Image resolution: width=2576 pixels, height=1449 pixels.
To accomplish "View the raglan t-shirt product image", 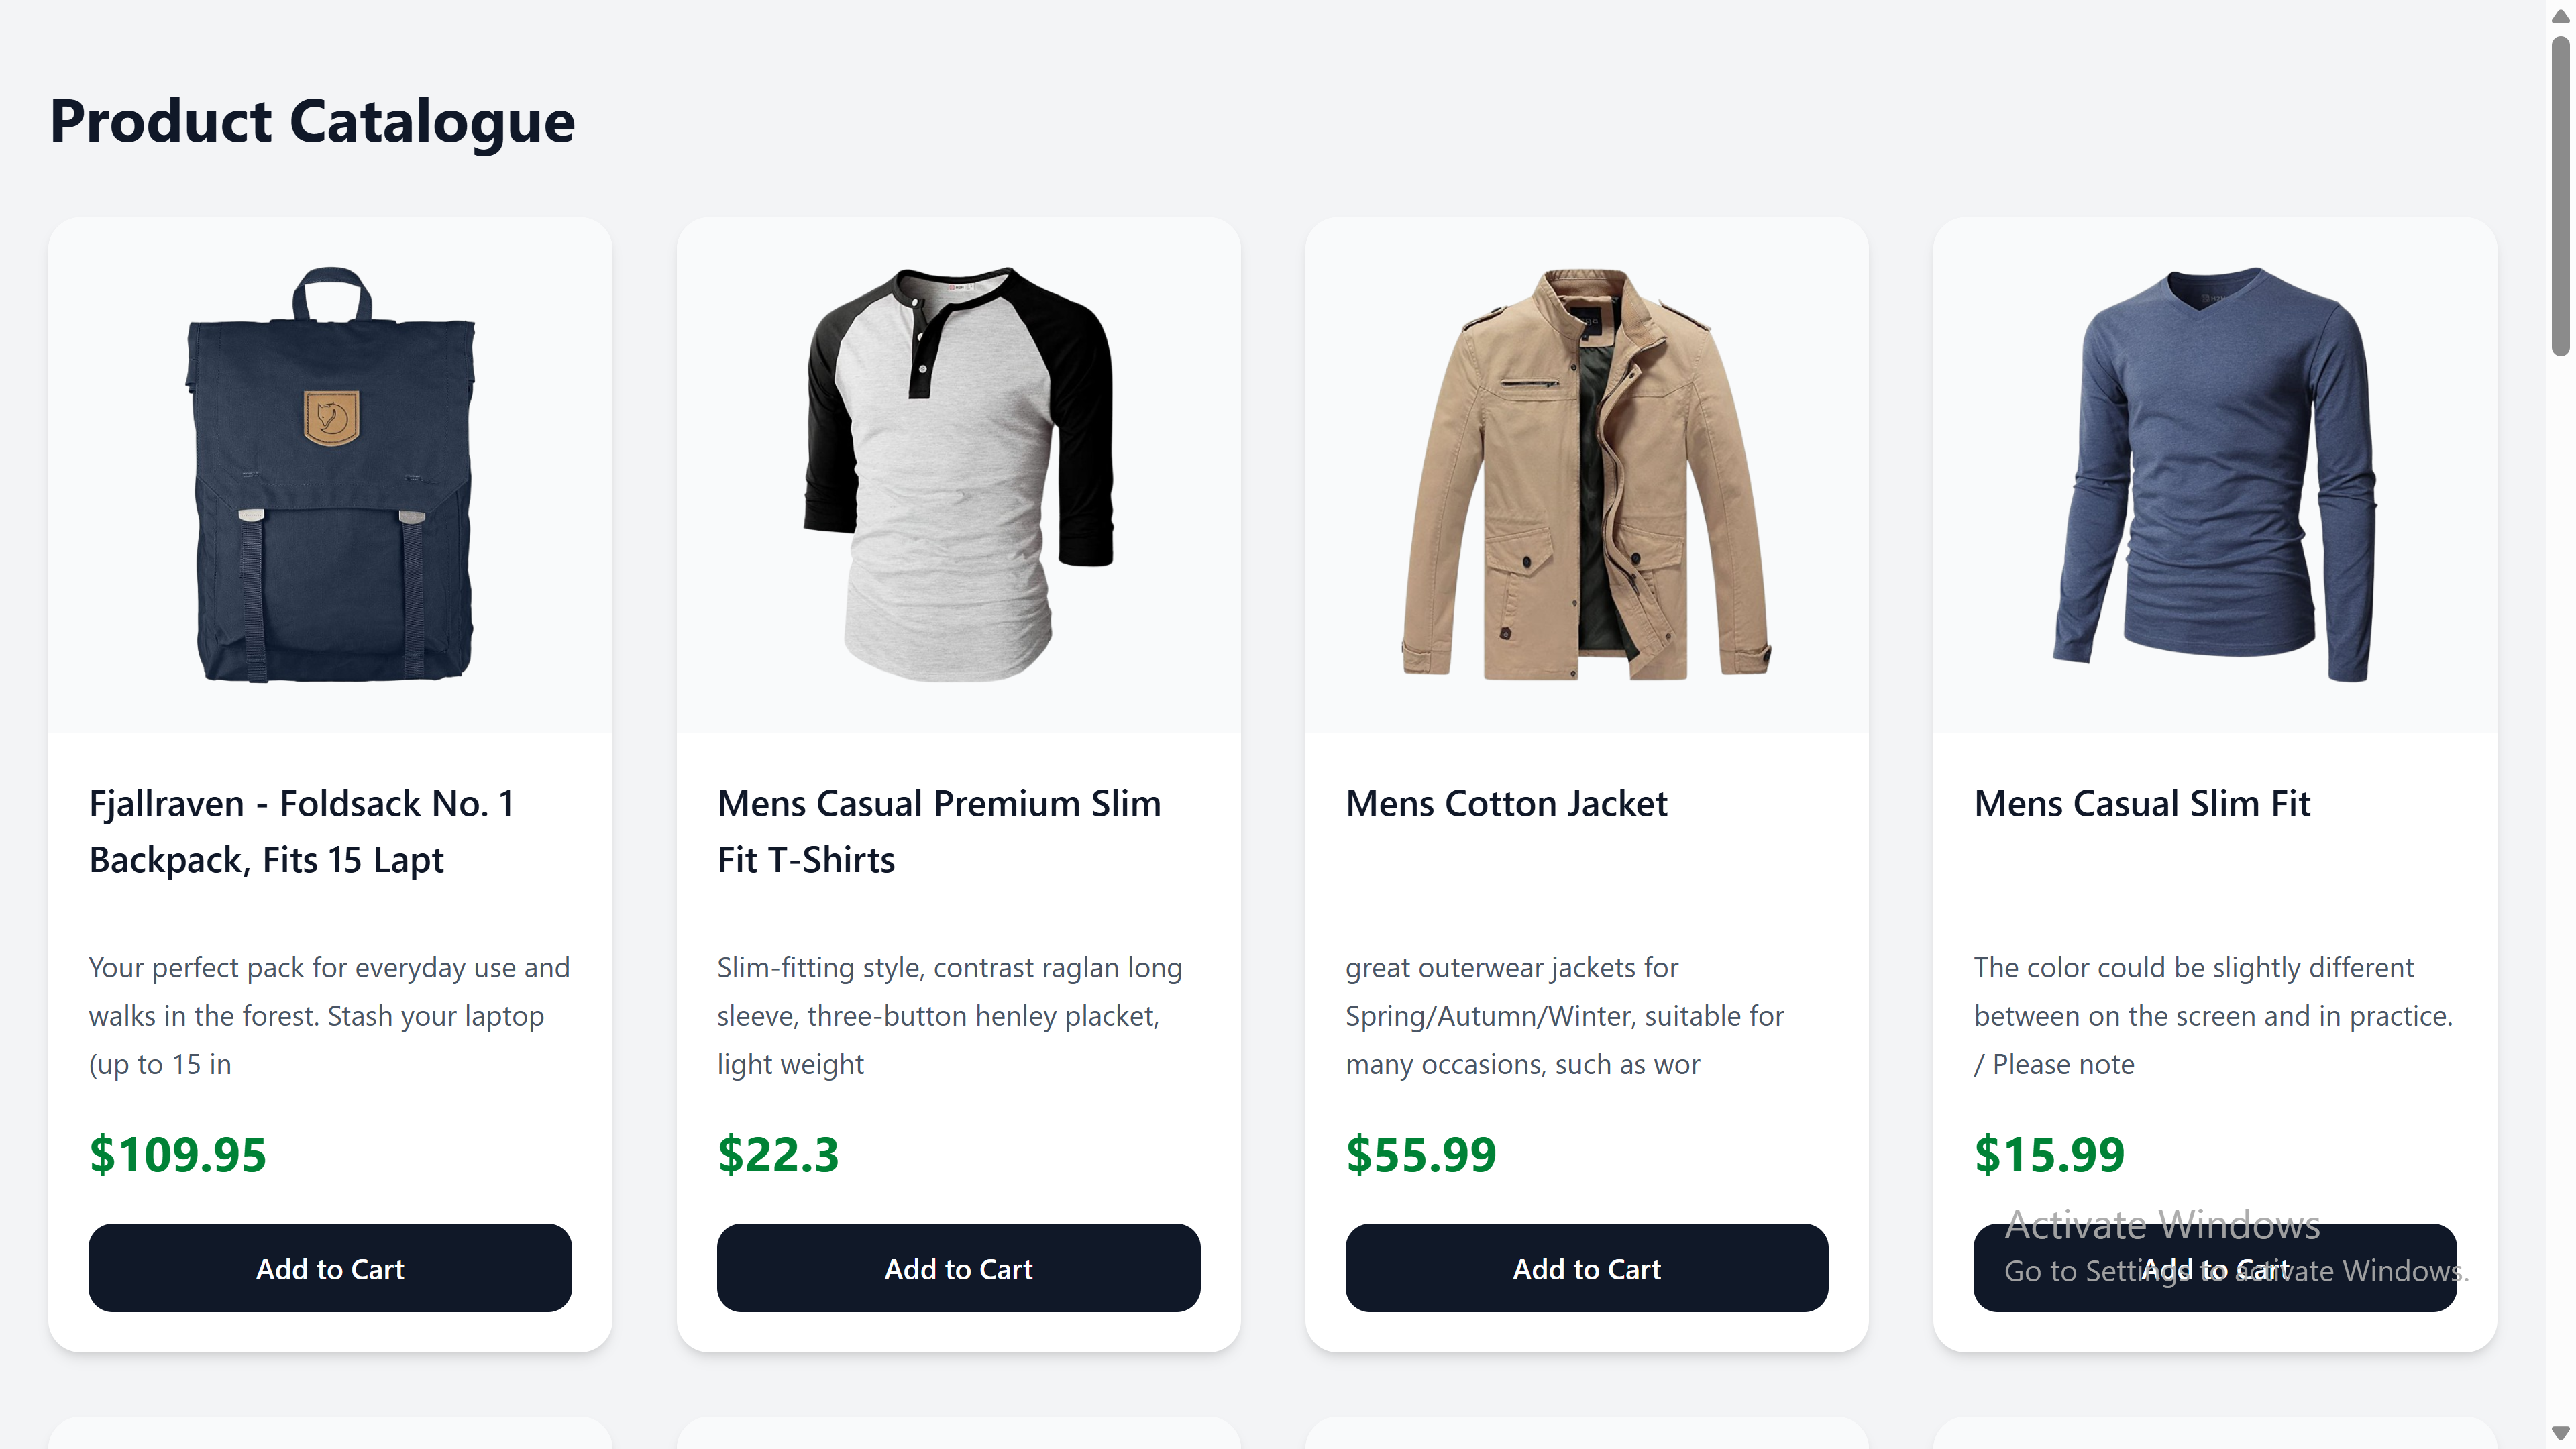I will pos(957,480).
